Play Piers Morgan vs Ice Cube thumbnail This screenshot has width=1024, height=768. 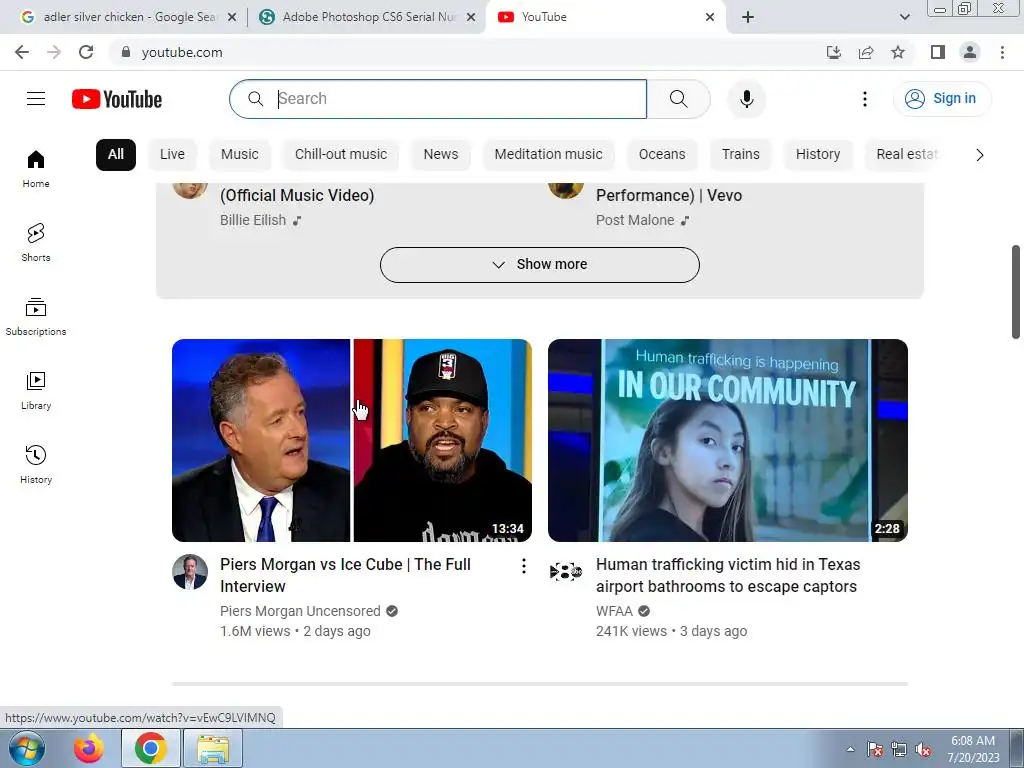pos(352,440)
